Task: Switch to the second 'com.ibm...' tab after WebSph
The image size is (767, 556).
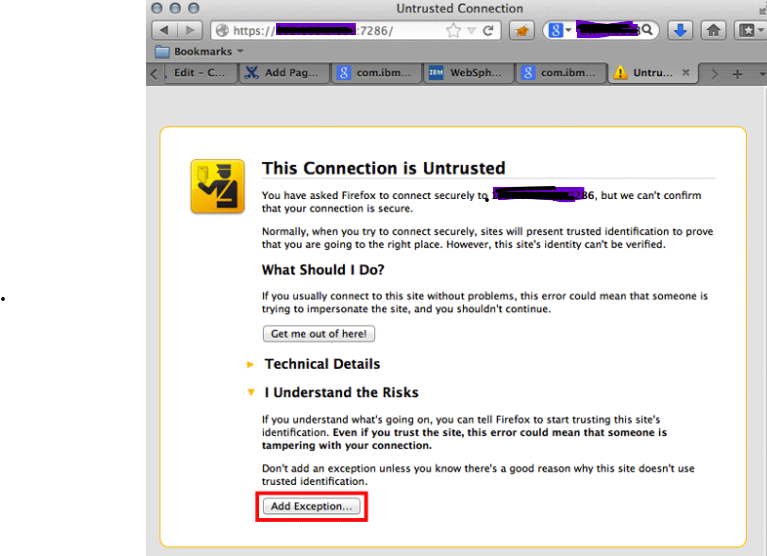Action: 560,73
